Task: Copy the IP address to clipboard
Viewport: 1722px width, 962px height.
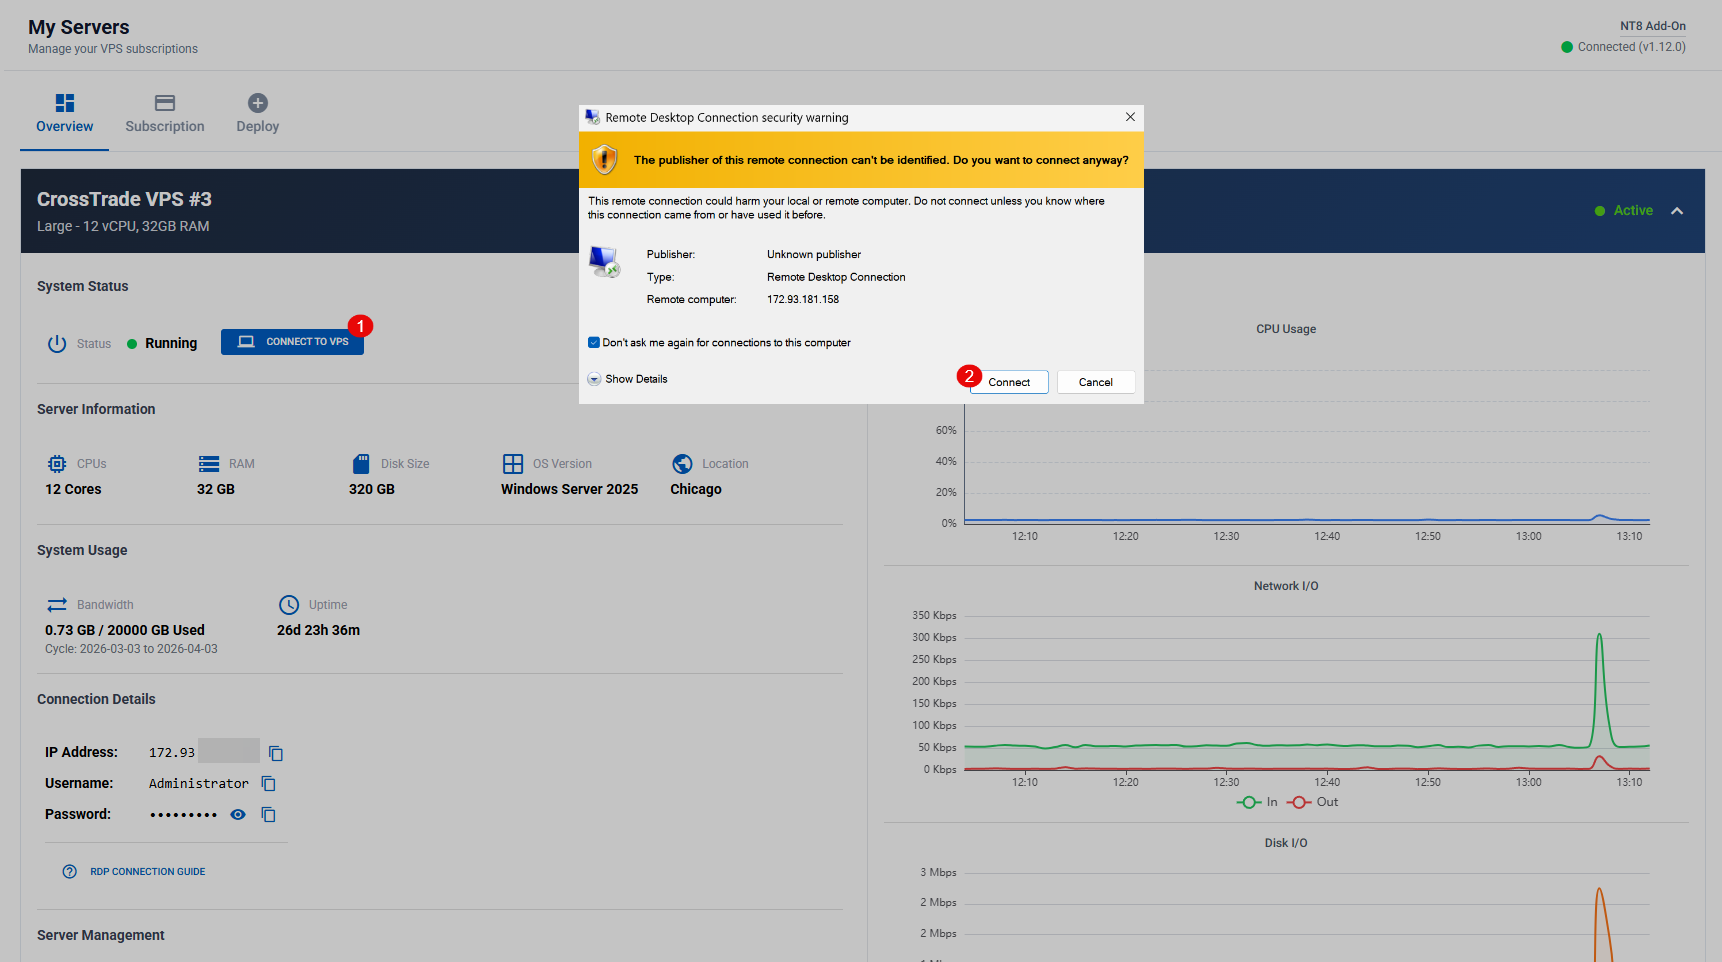Action: click(x=276, y=753)
